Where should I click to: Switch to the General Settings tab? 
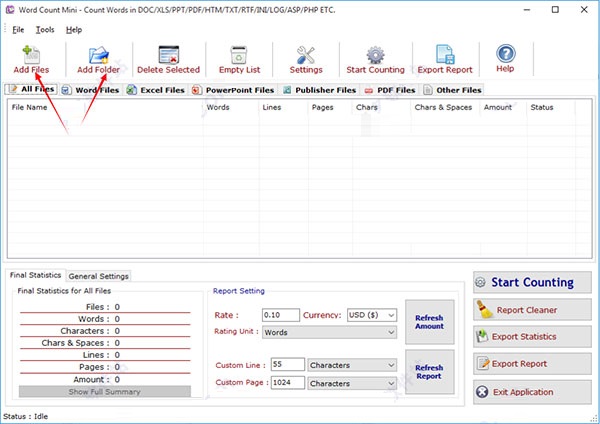pyautogui.click(x=98, y=276)
